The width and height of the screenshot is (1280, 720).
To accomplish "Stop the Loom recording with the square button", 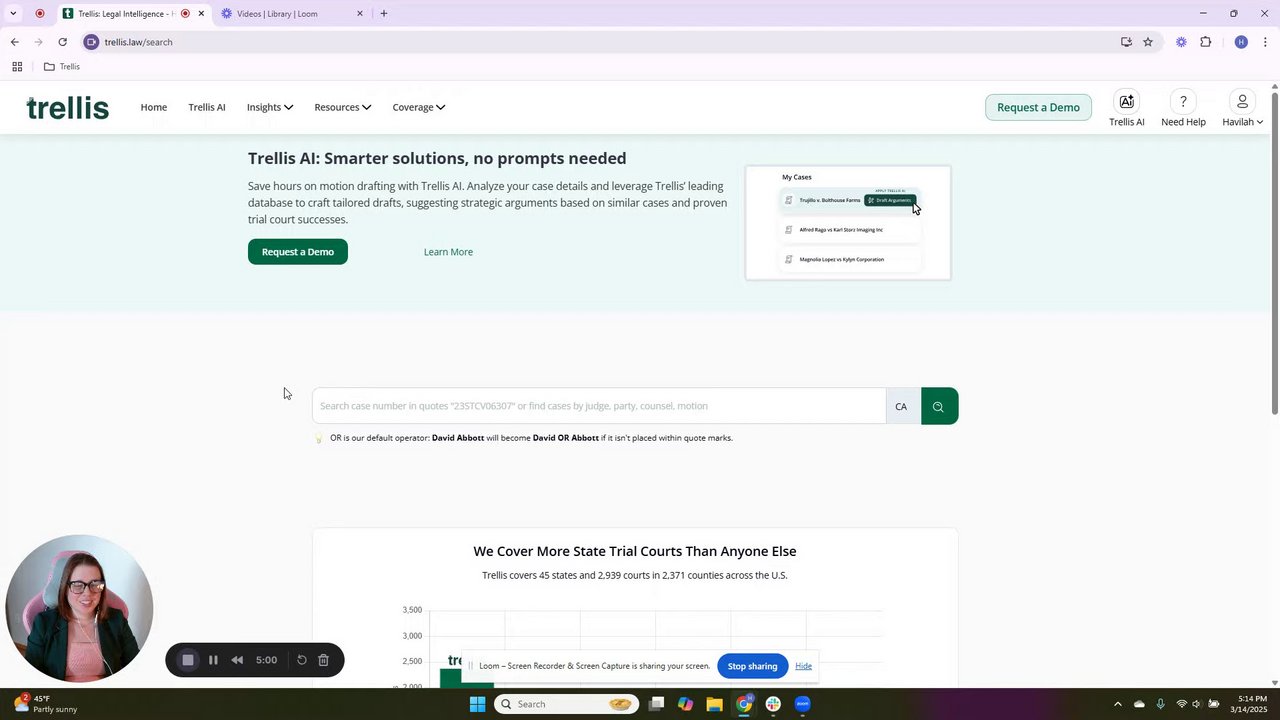I will (x=187, y=660).
